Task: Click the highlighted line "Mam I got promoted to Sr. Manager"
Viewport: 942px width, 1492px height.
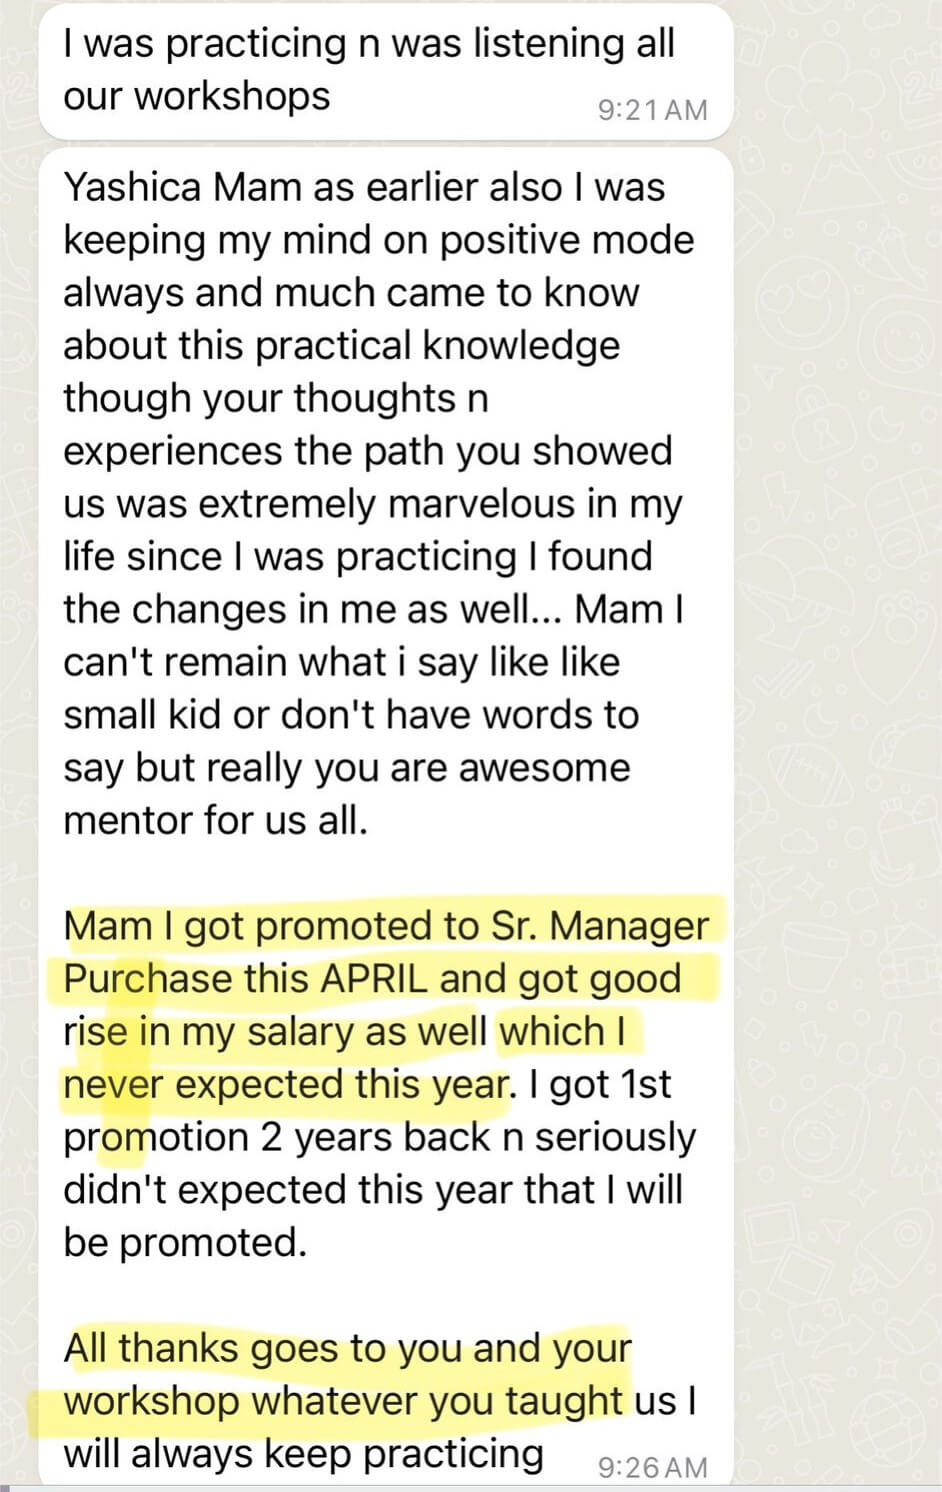Action: click(x=385, y=925)
